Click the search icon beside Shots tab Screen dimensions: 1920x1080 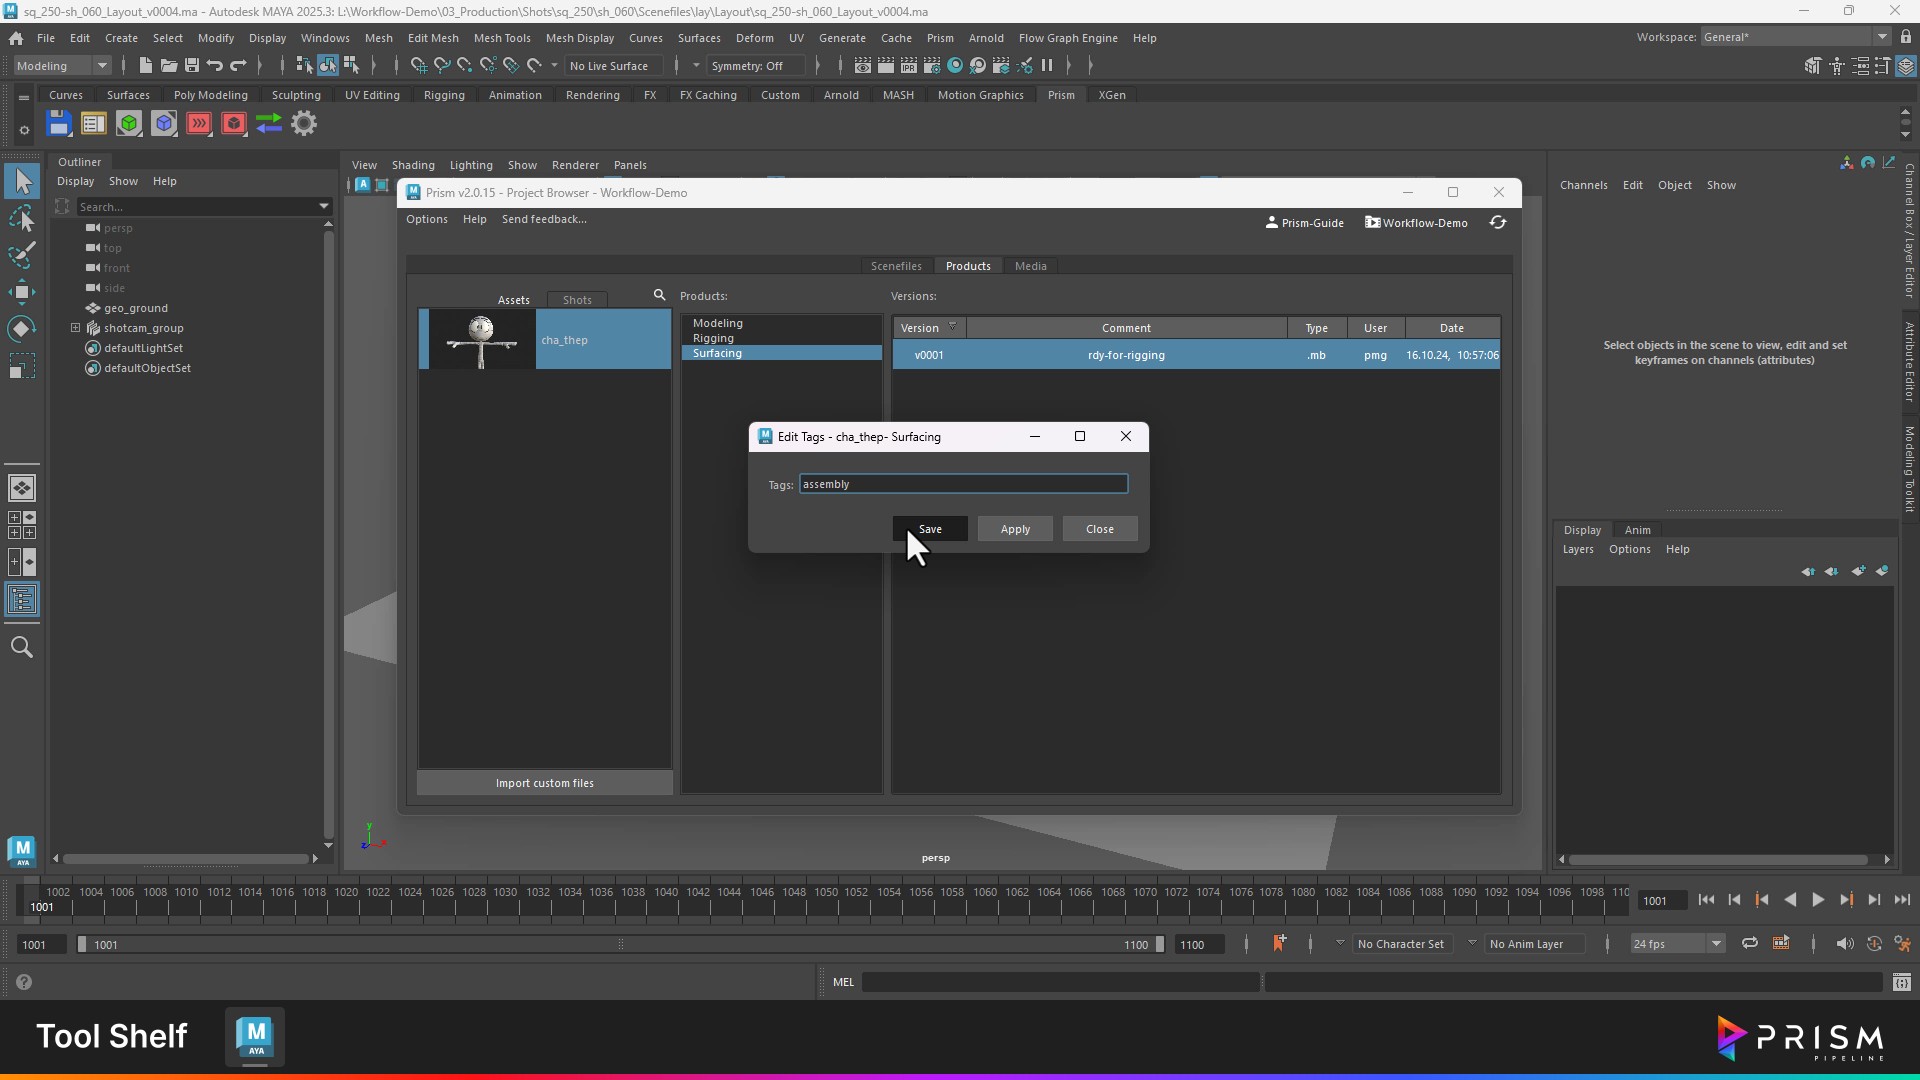tap(659, 295)
